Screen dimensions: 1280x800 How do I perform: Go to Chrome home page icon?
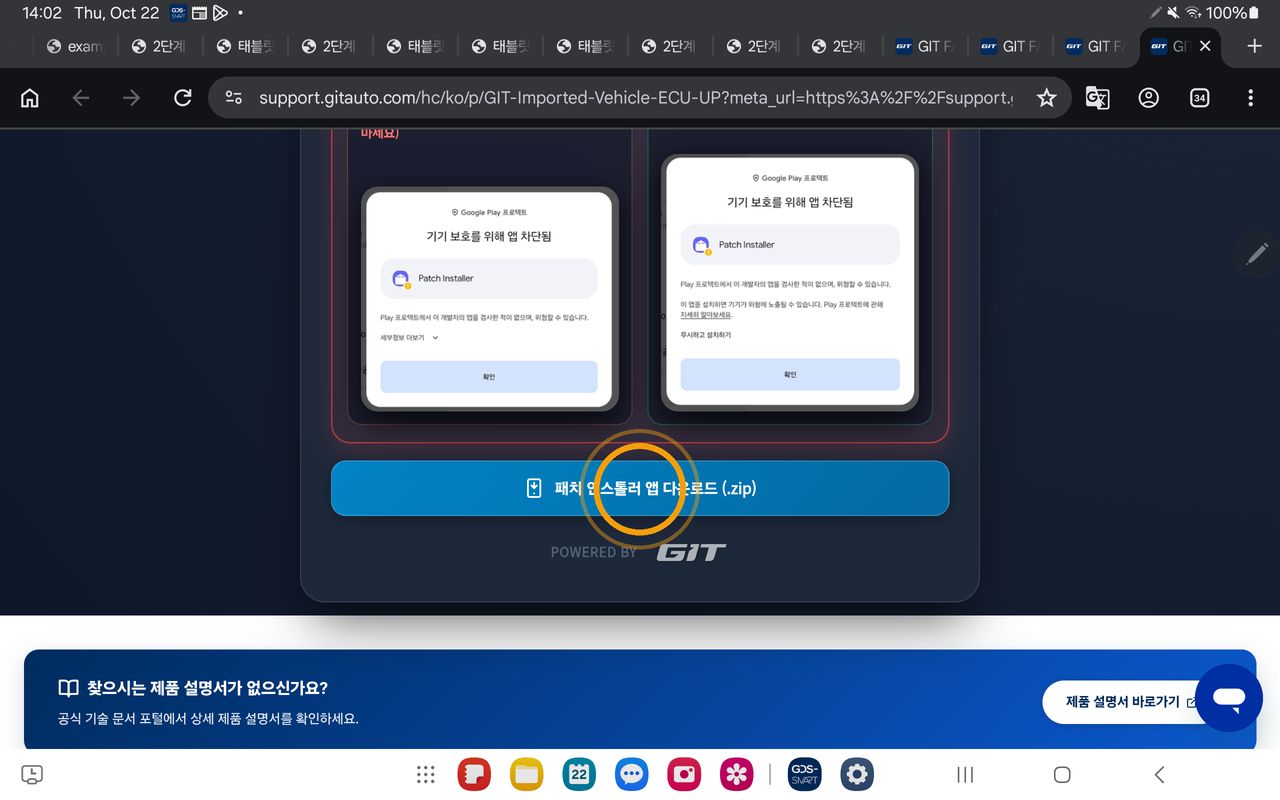30,98
